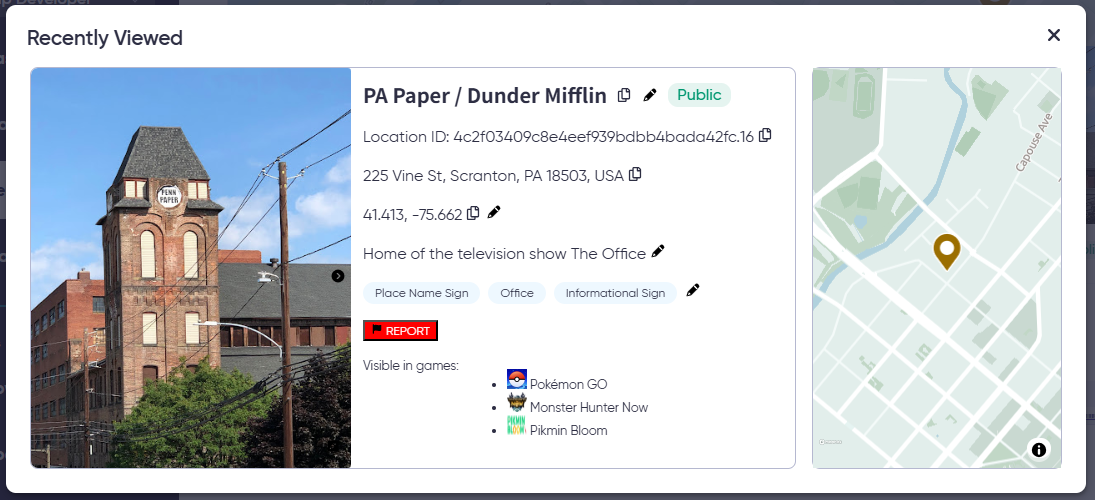This screenshot has width=1095, height=500.
Task: Close the Recently Viewed dialog
Action: pos(1054,35)
